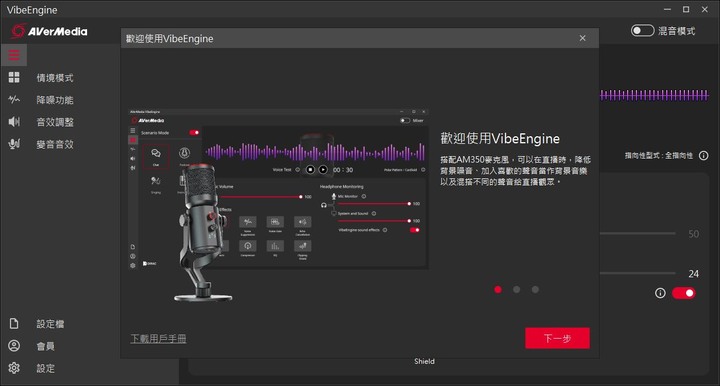Go to 變音音效 menu item
This screenshot has height=386, width=720.
point(55,144)
